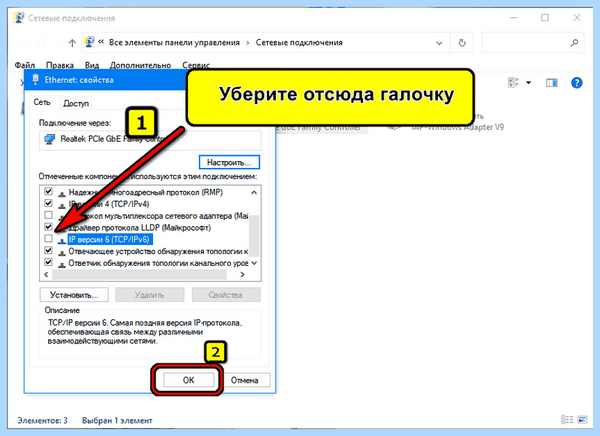
Task: Click the Настроить... button
Action: pos(229,162)
